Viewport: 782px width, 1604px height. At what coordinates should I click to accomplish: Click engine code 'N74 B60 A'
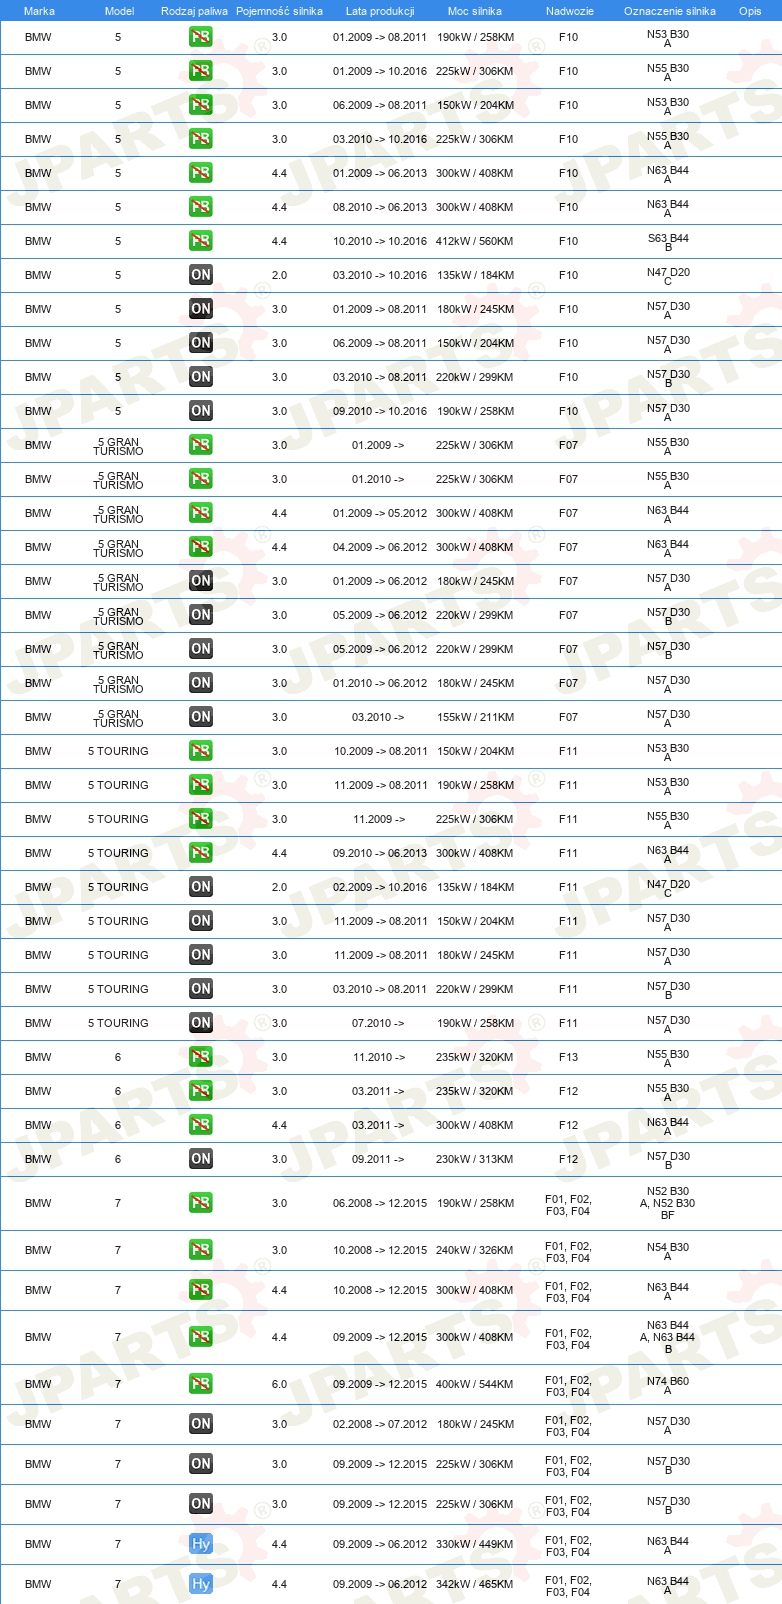tap(668, 1385)
